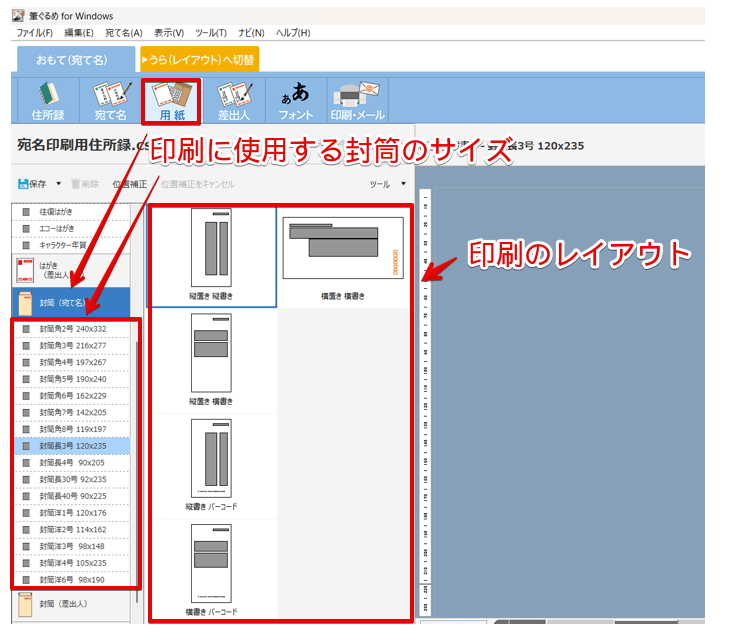Open the 用紙 paper selection tool
756x628 pixels.
pos(172,100)
